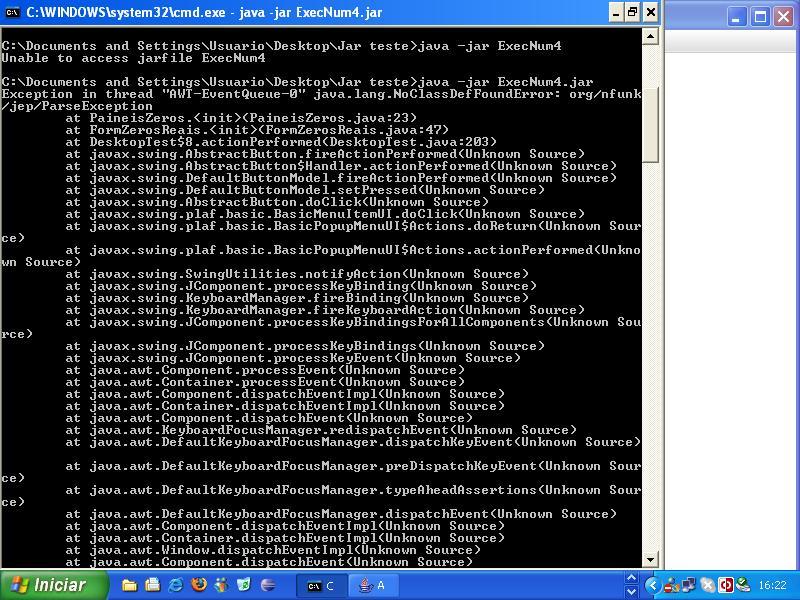Image resolution: width=800 pixels, height=600 pixels.
Task: Click the printer-like Quick Launch icon
Action: pyautogui.click(x=153, y=585)
